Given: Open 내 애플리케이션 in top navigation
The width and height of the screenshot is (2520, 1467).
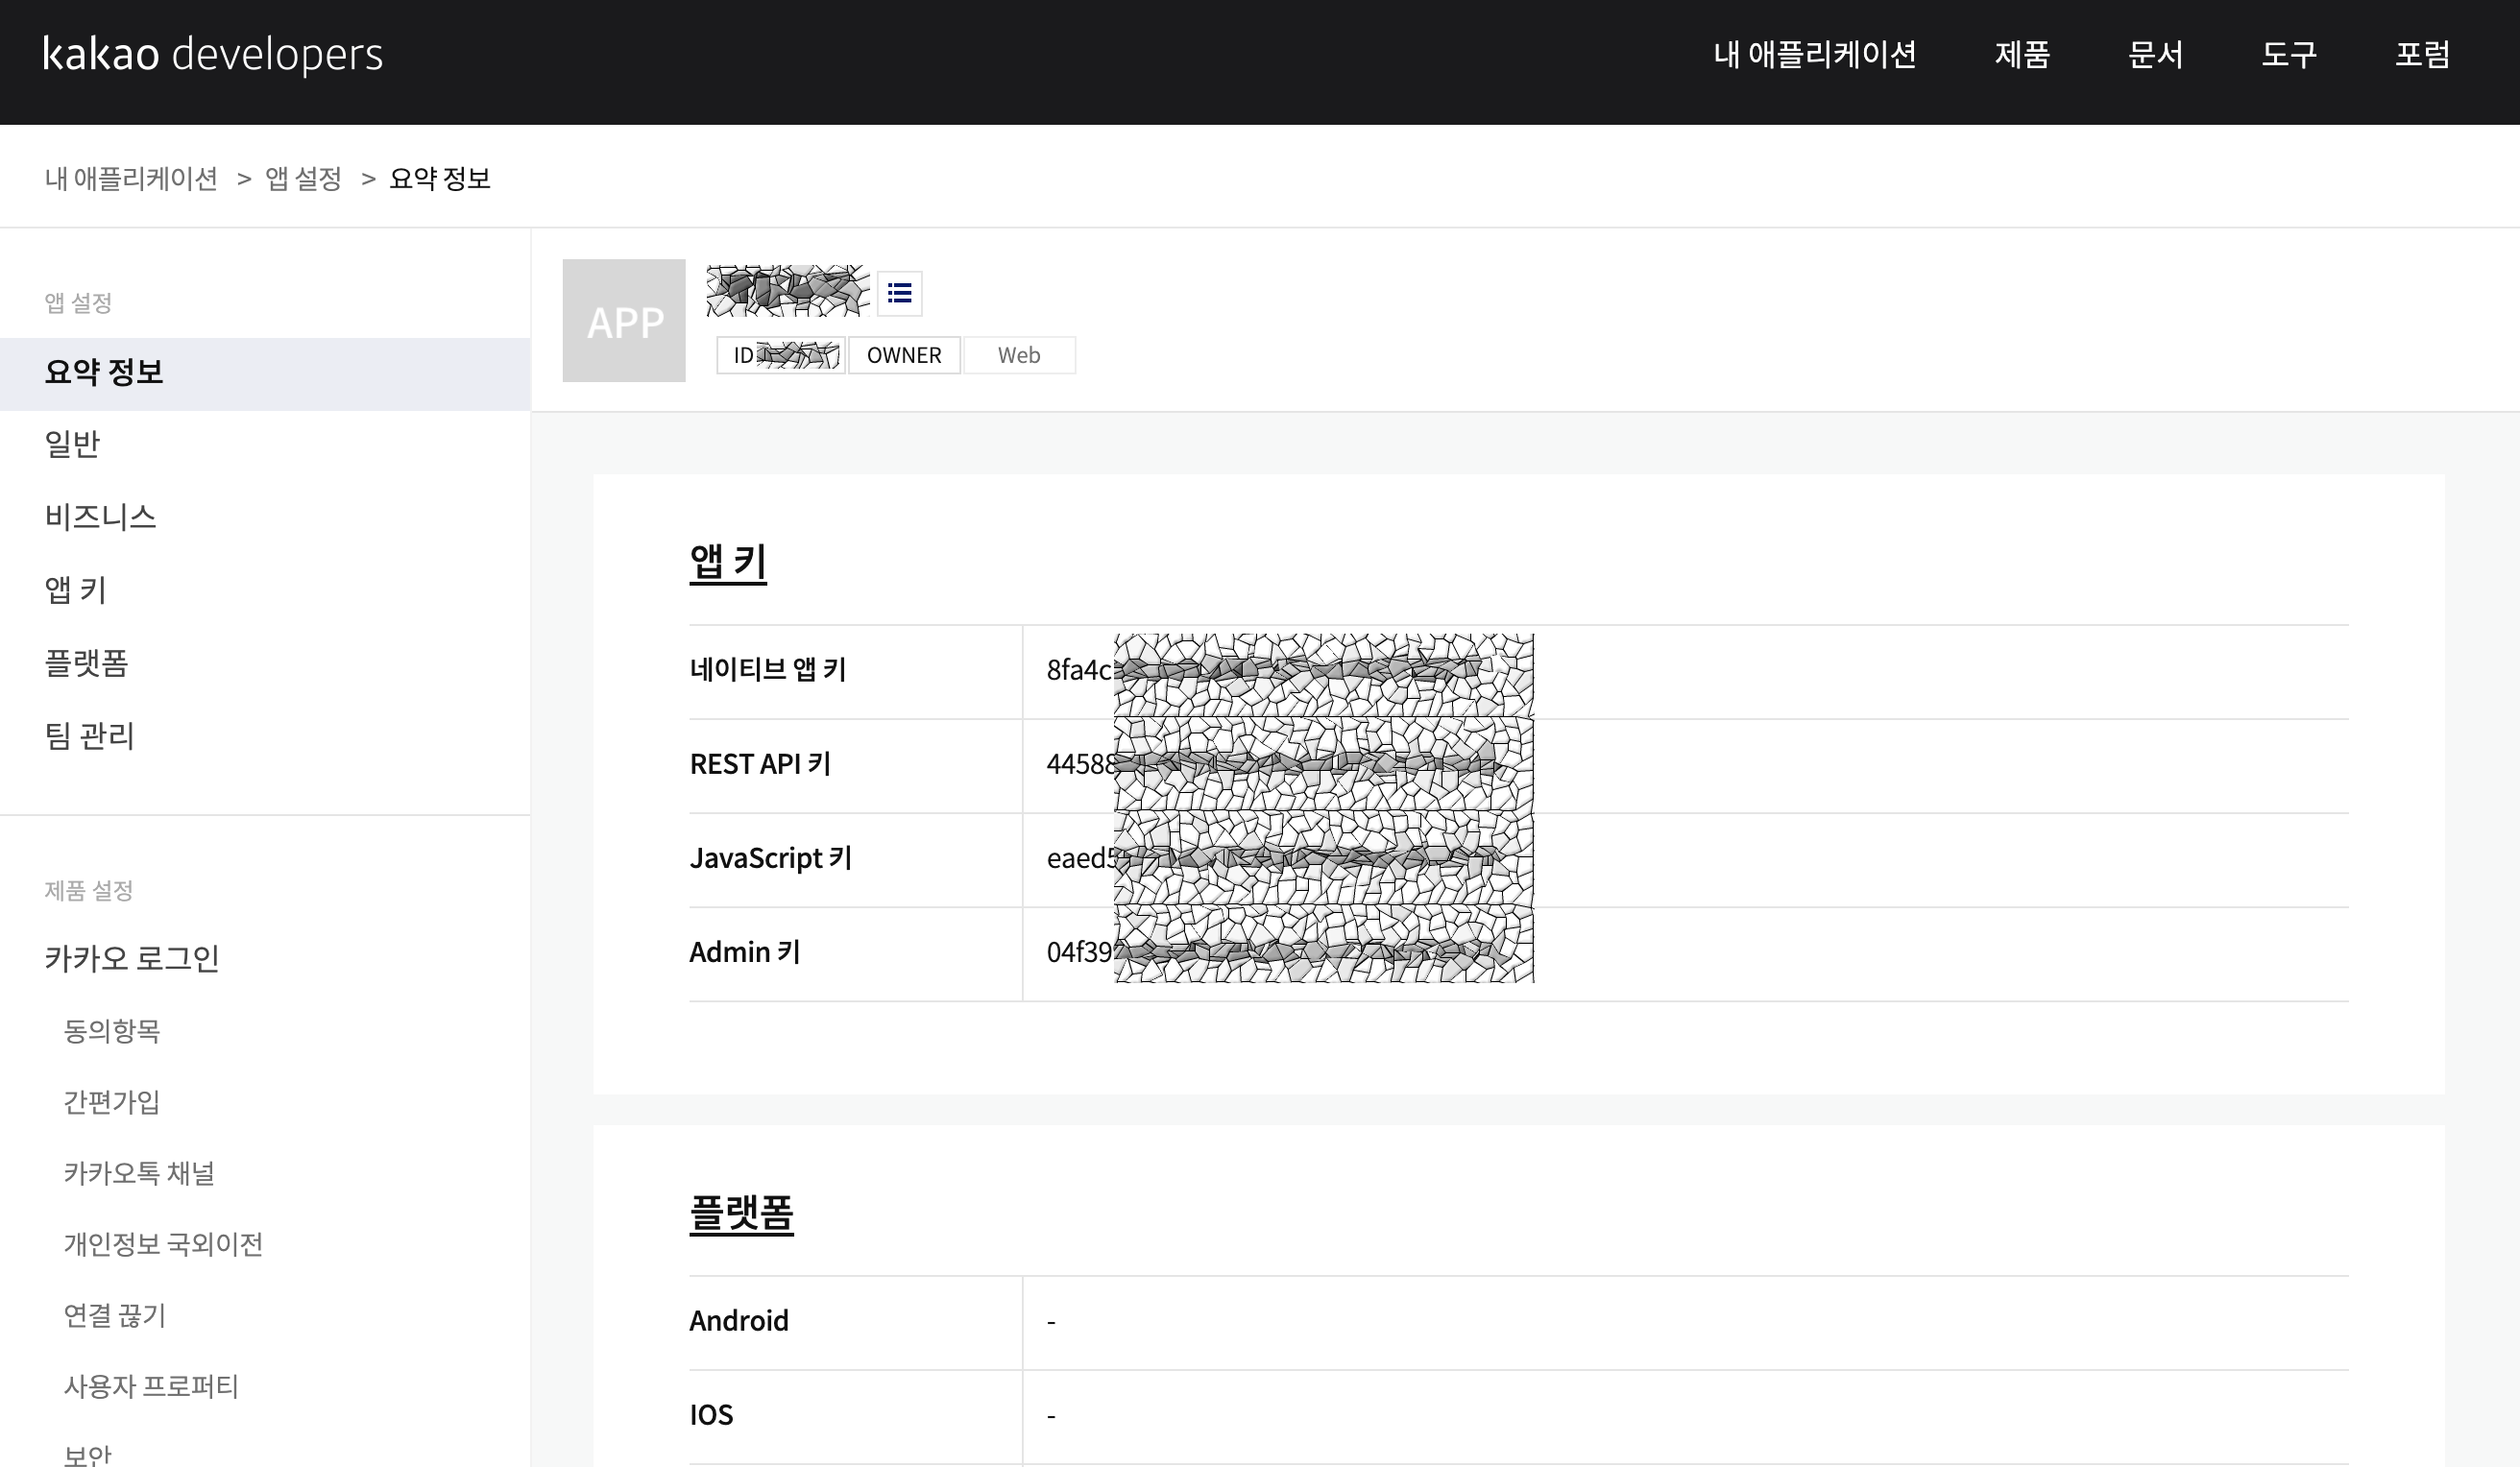Looking at the screenshot, I should [1814, 54].
